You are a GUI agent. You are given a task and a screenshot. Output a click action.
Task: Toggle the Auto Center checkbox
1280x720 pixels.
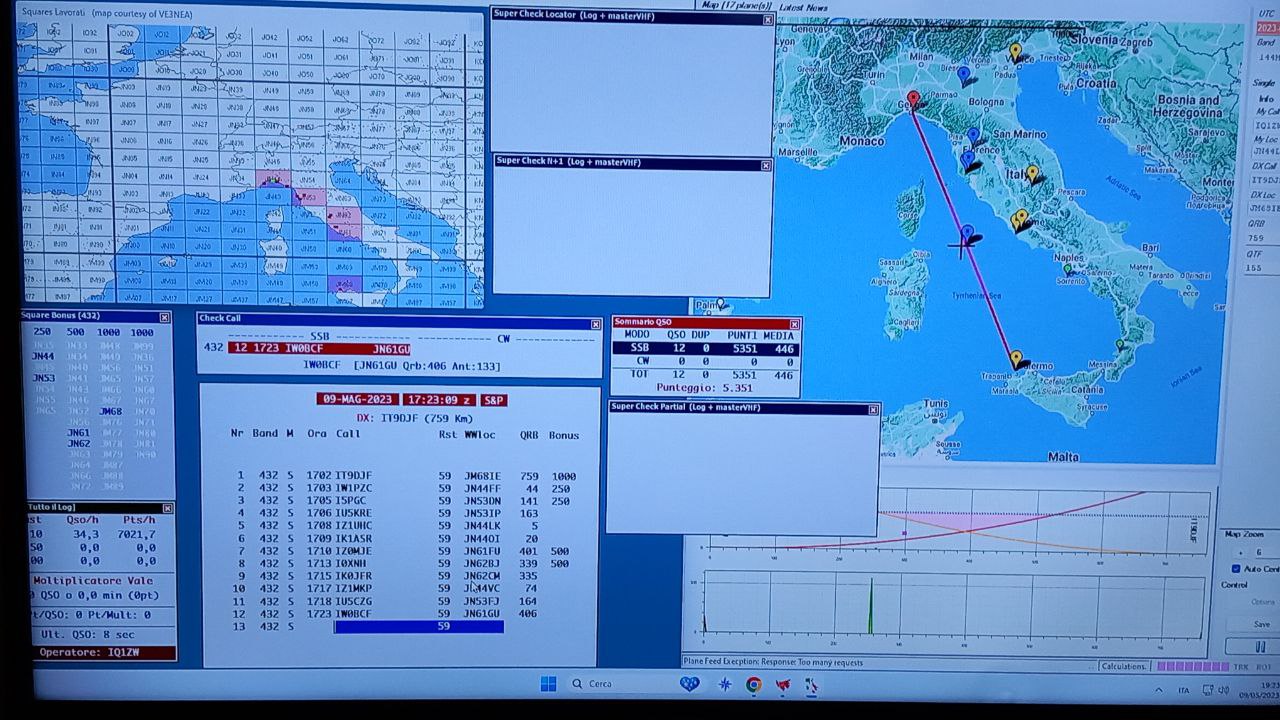(x=1236, y=569)
